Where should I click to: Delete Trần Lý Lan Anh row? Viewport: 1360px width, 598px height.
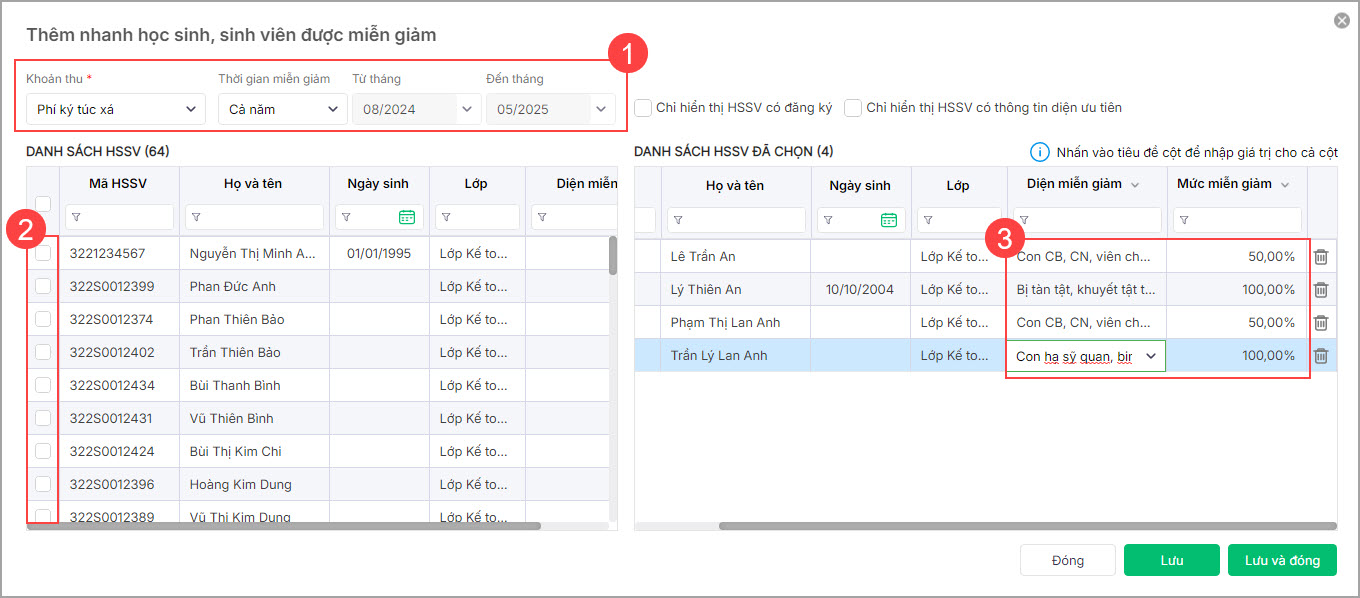point(1320,356)
